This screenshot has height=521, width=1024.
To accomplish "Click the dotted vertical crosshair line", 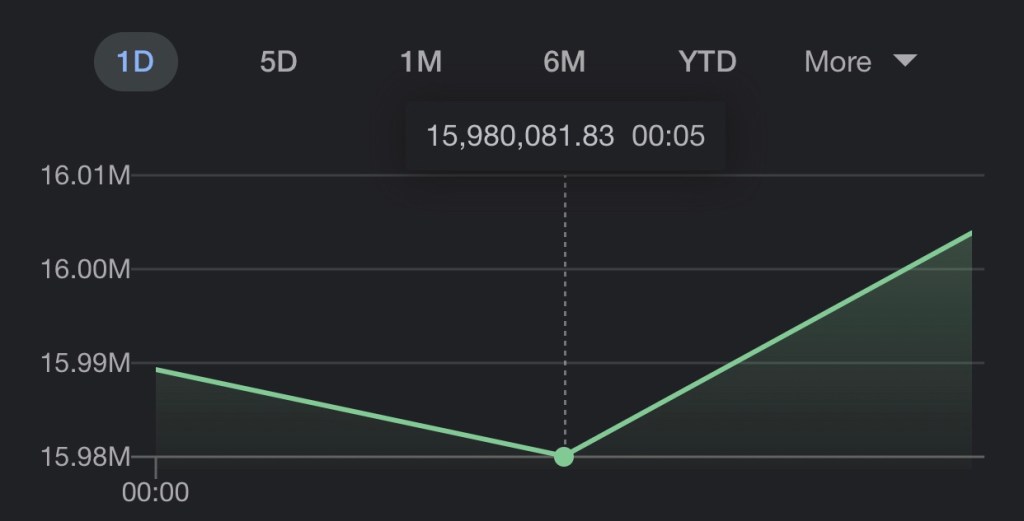I will point(565,300).
